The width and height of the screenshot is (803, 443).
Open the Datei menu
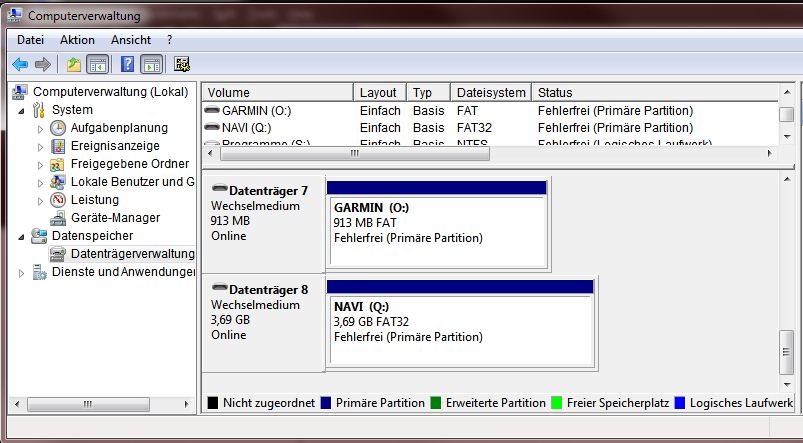pyautogui.click(x=30, y=40)
